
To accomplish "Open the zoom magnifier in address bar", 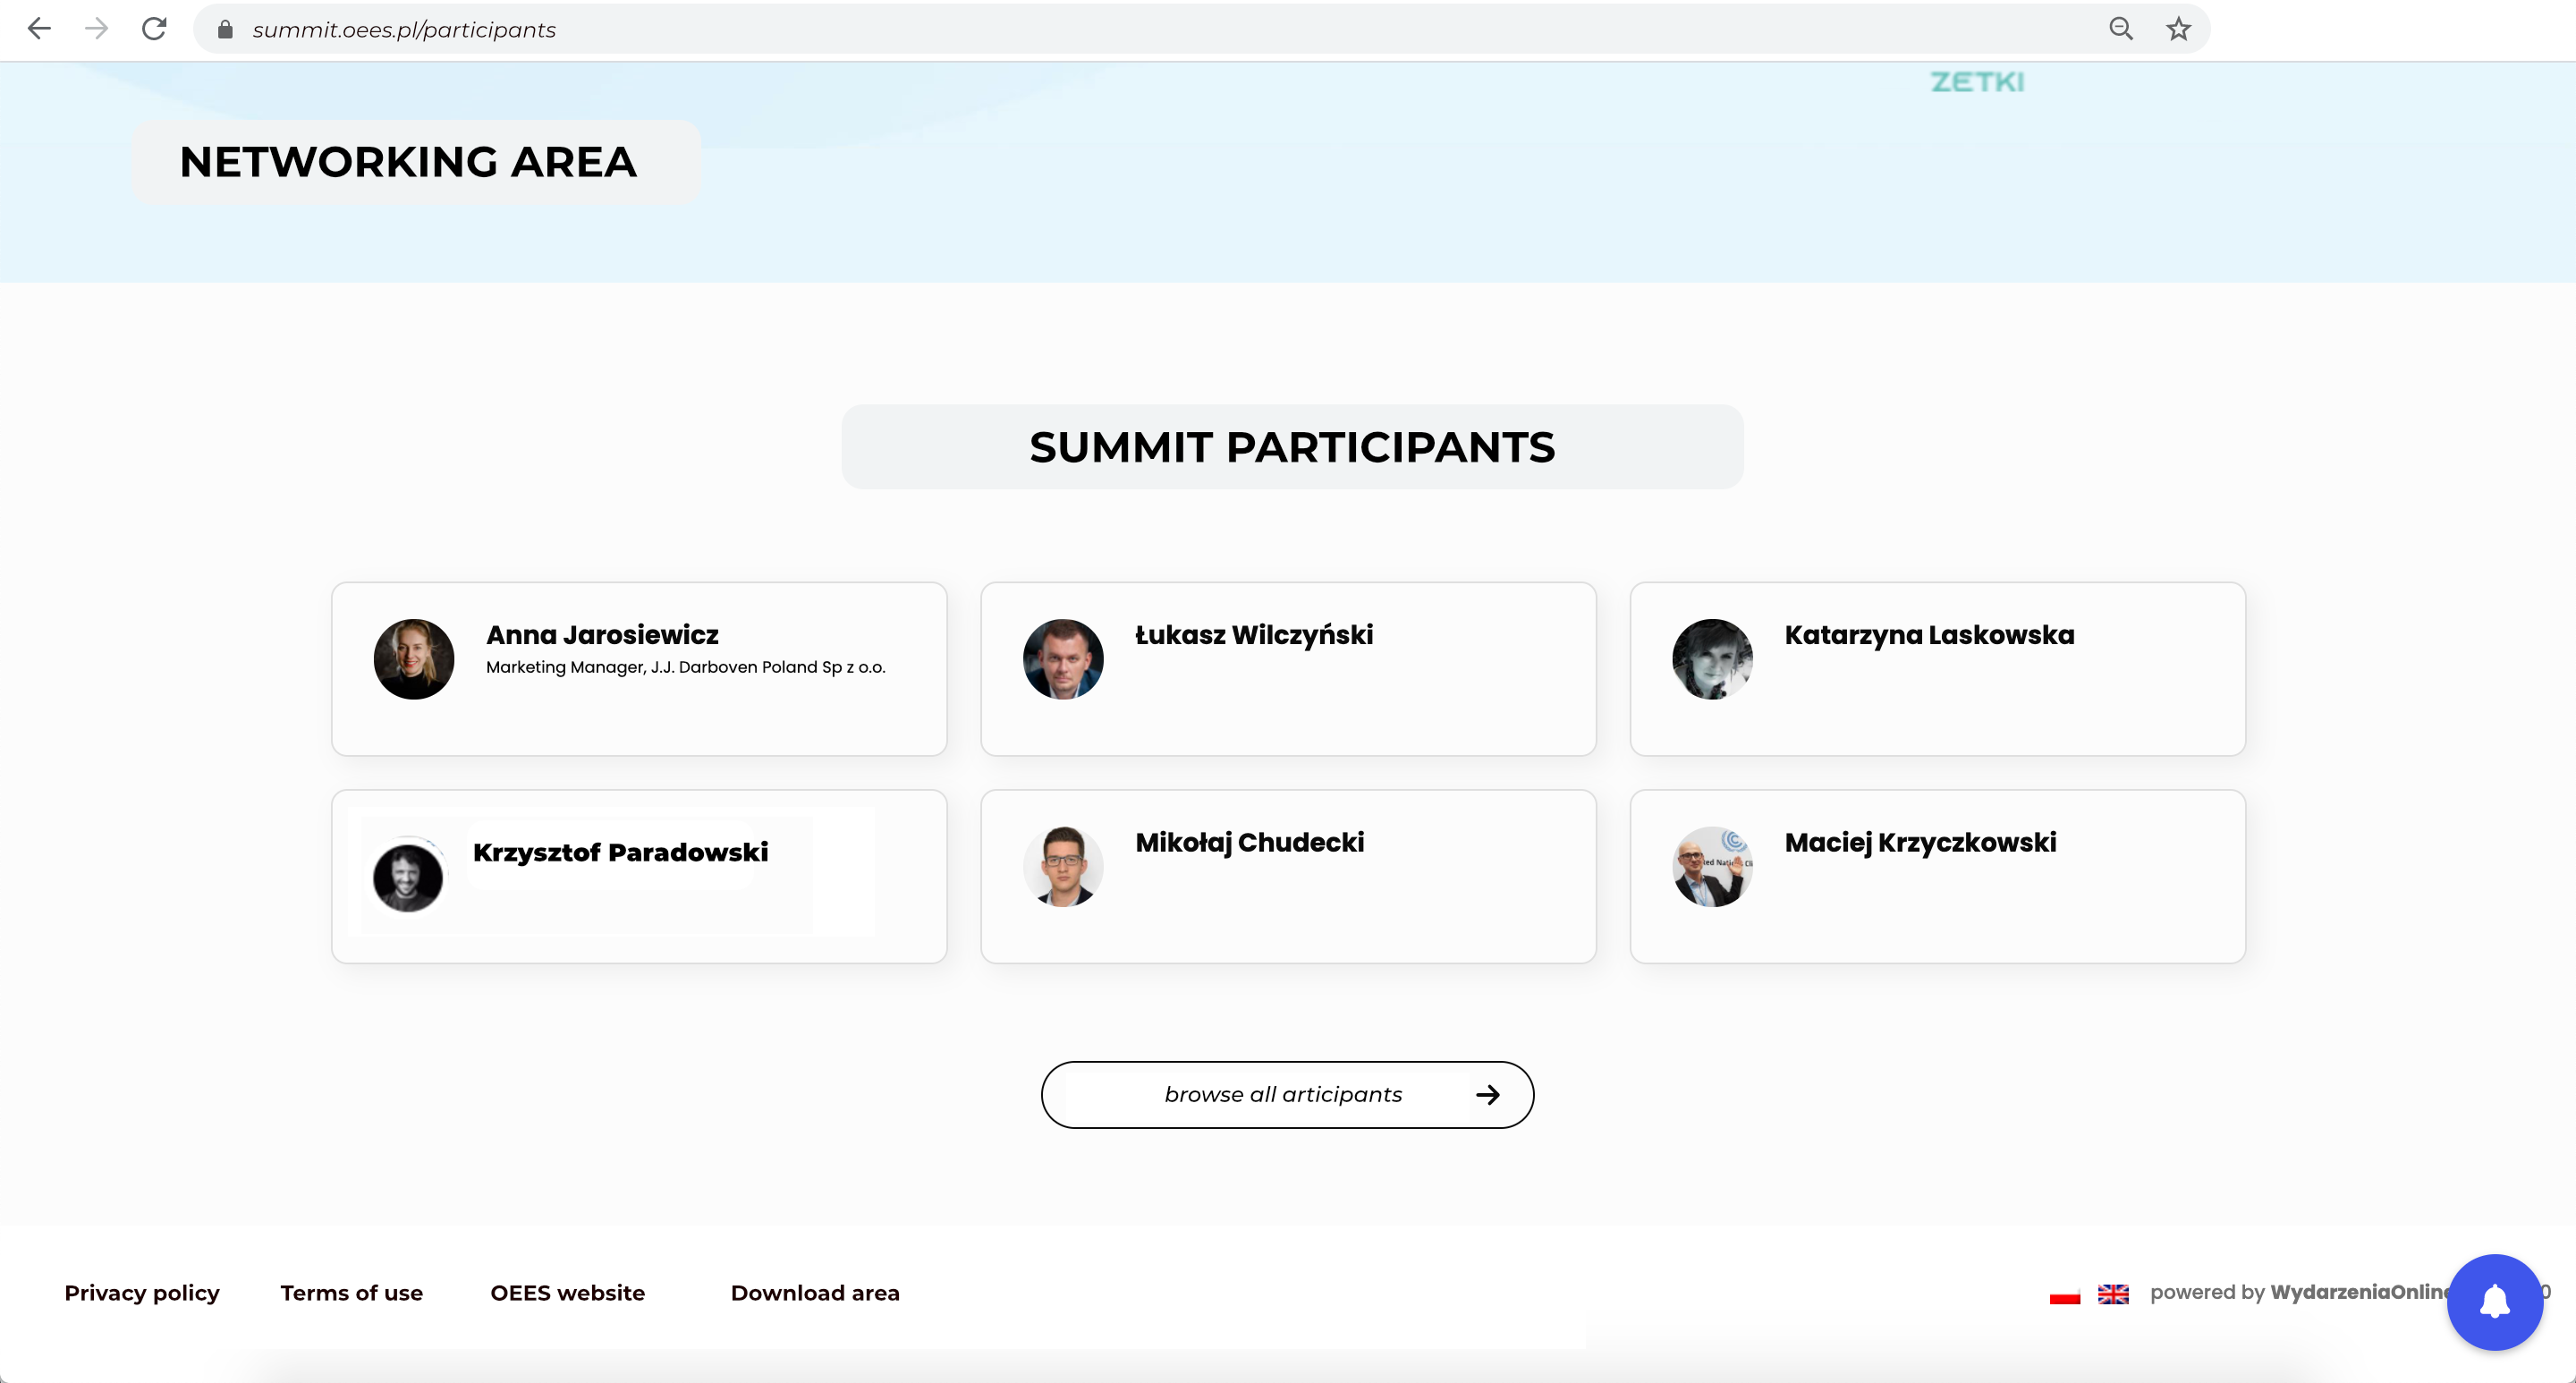I will (x=2120, y=29).
